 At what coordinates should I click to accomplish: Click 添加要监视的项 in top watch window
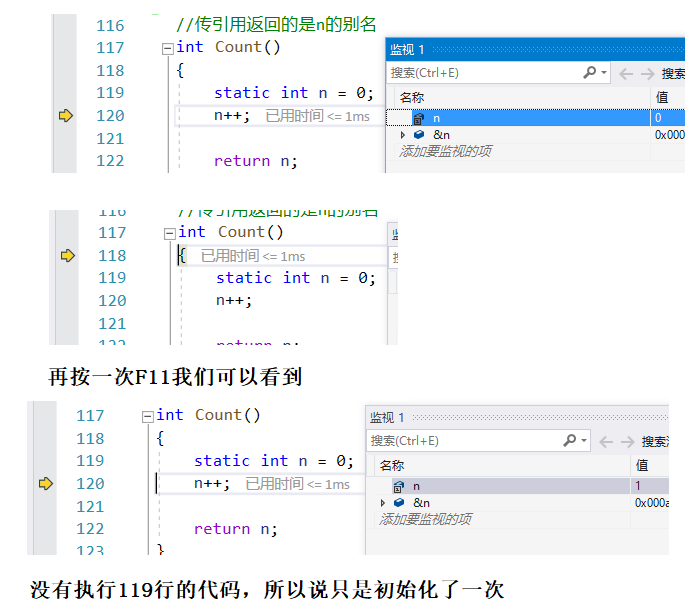(445, 151)
